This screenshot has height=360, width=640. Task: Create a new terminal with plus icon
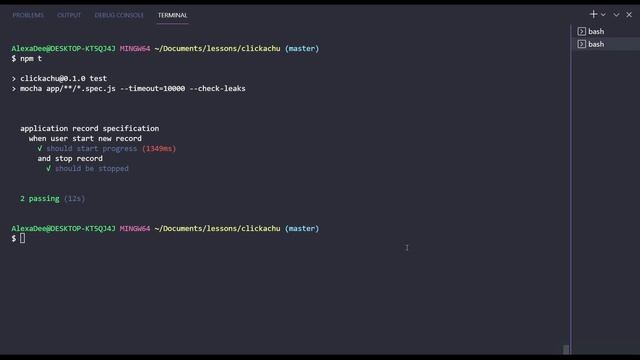[x=593, y=14]
